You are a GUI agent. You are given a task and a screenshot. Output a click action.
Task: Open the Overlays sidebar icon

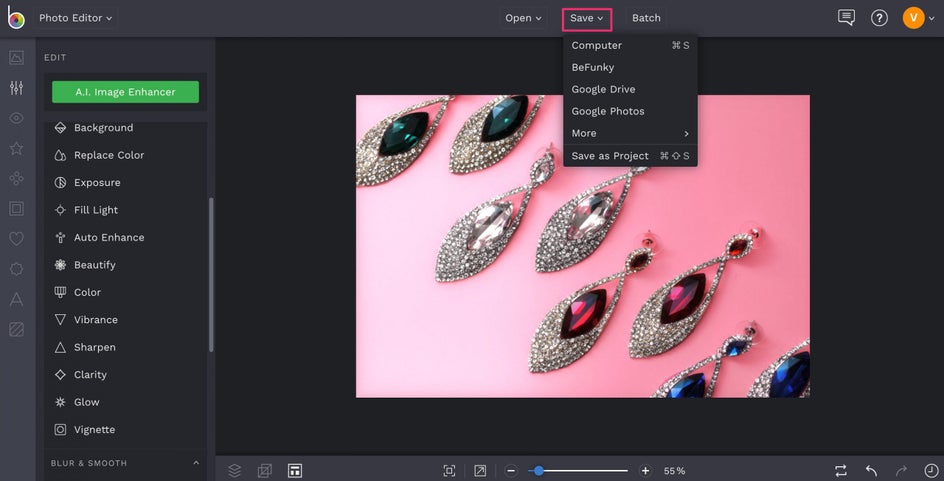pos(16,269)
